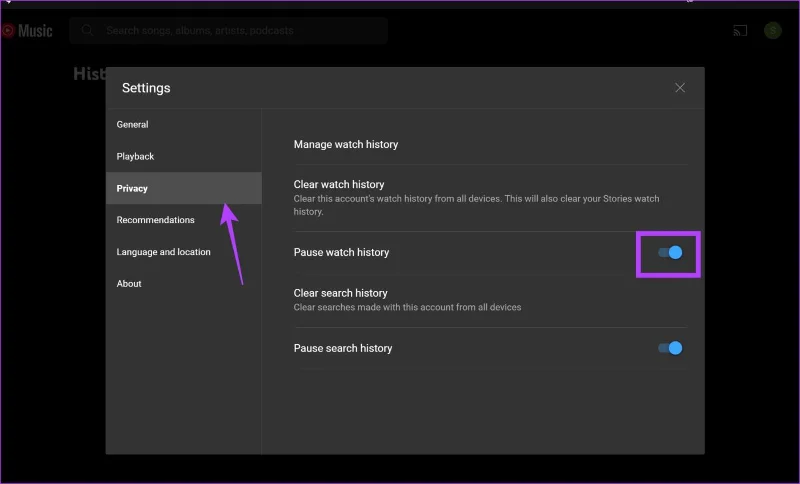Open the Playback settings section
This screenshot has width=800, height=484.
click(x=184, y=157)
